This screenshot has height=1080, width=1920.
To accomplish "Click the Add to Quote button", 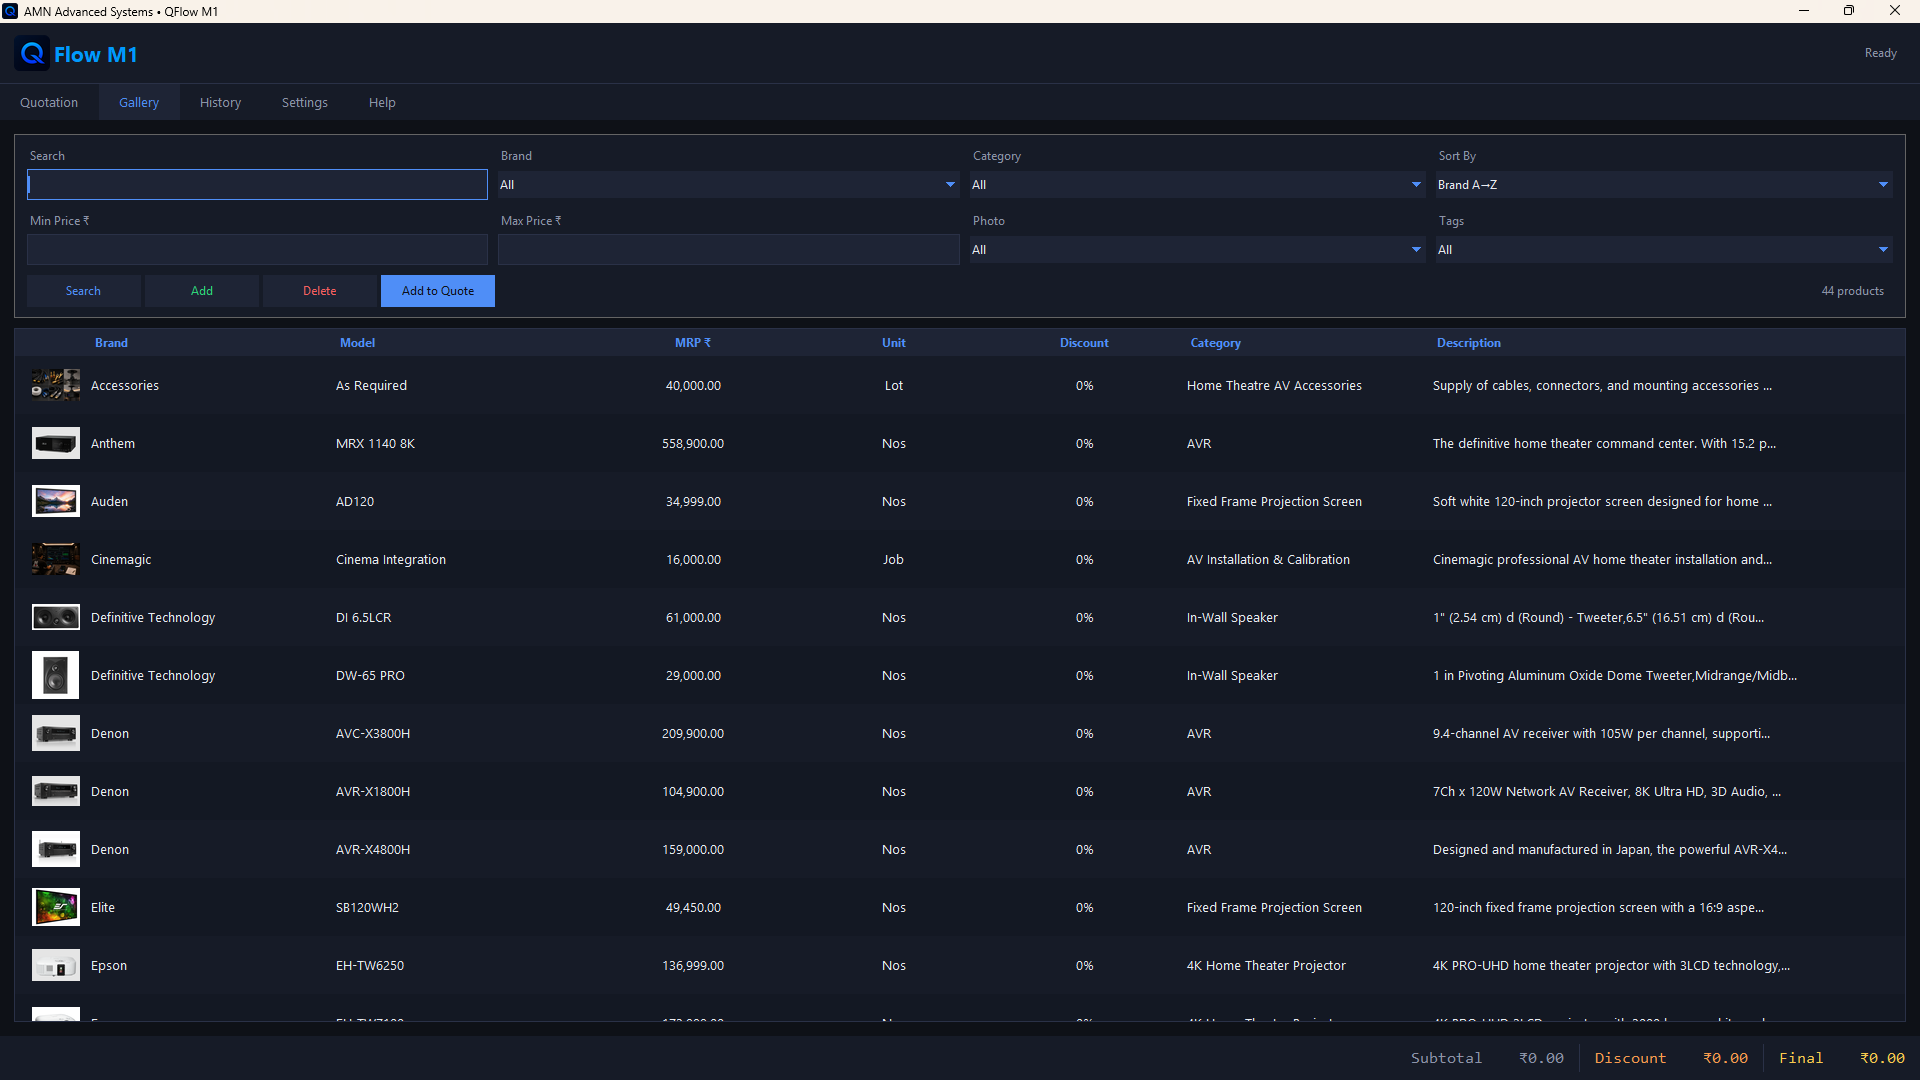I will click(x=438, y=291).
